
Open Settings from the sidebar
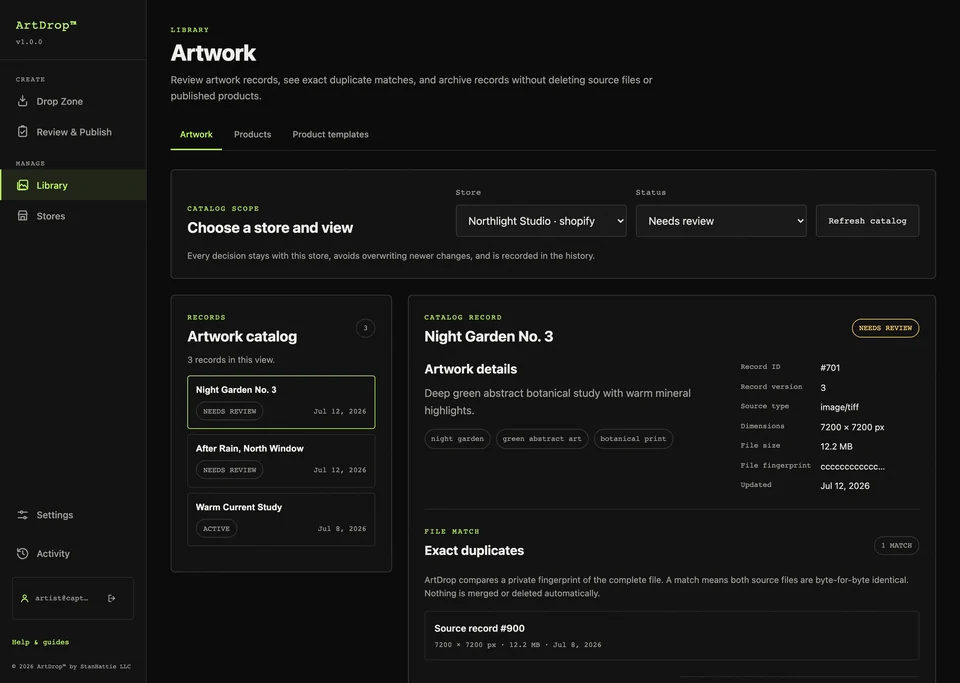tap(73, 515)
